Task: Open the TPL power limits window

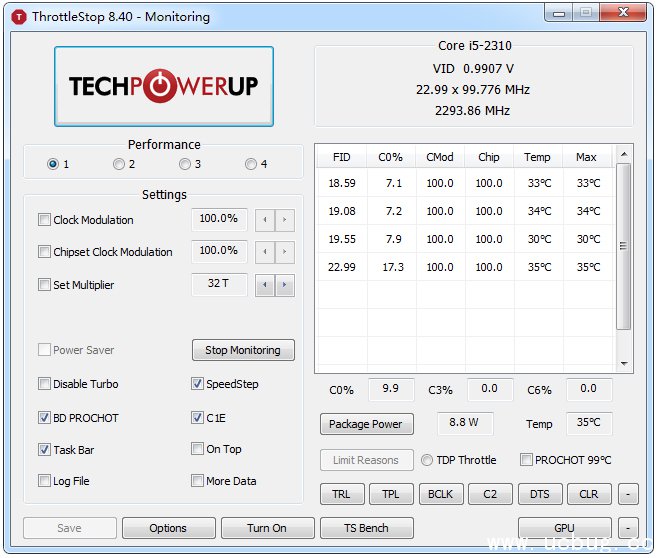Action: (391, 494)
